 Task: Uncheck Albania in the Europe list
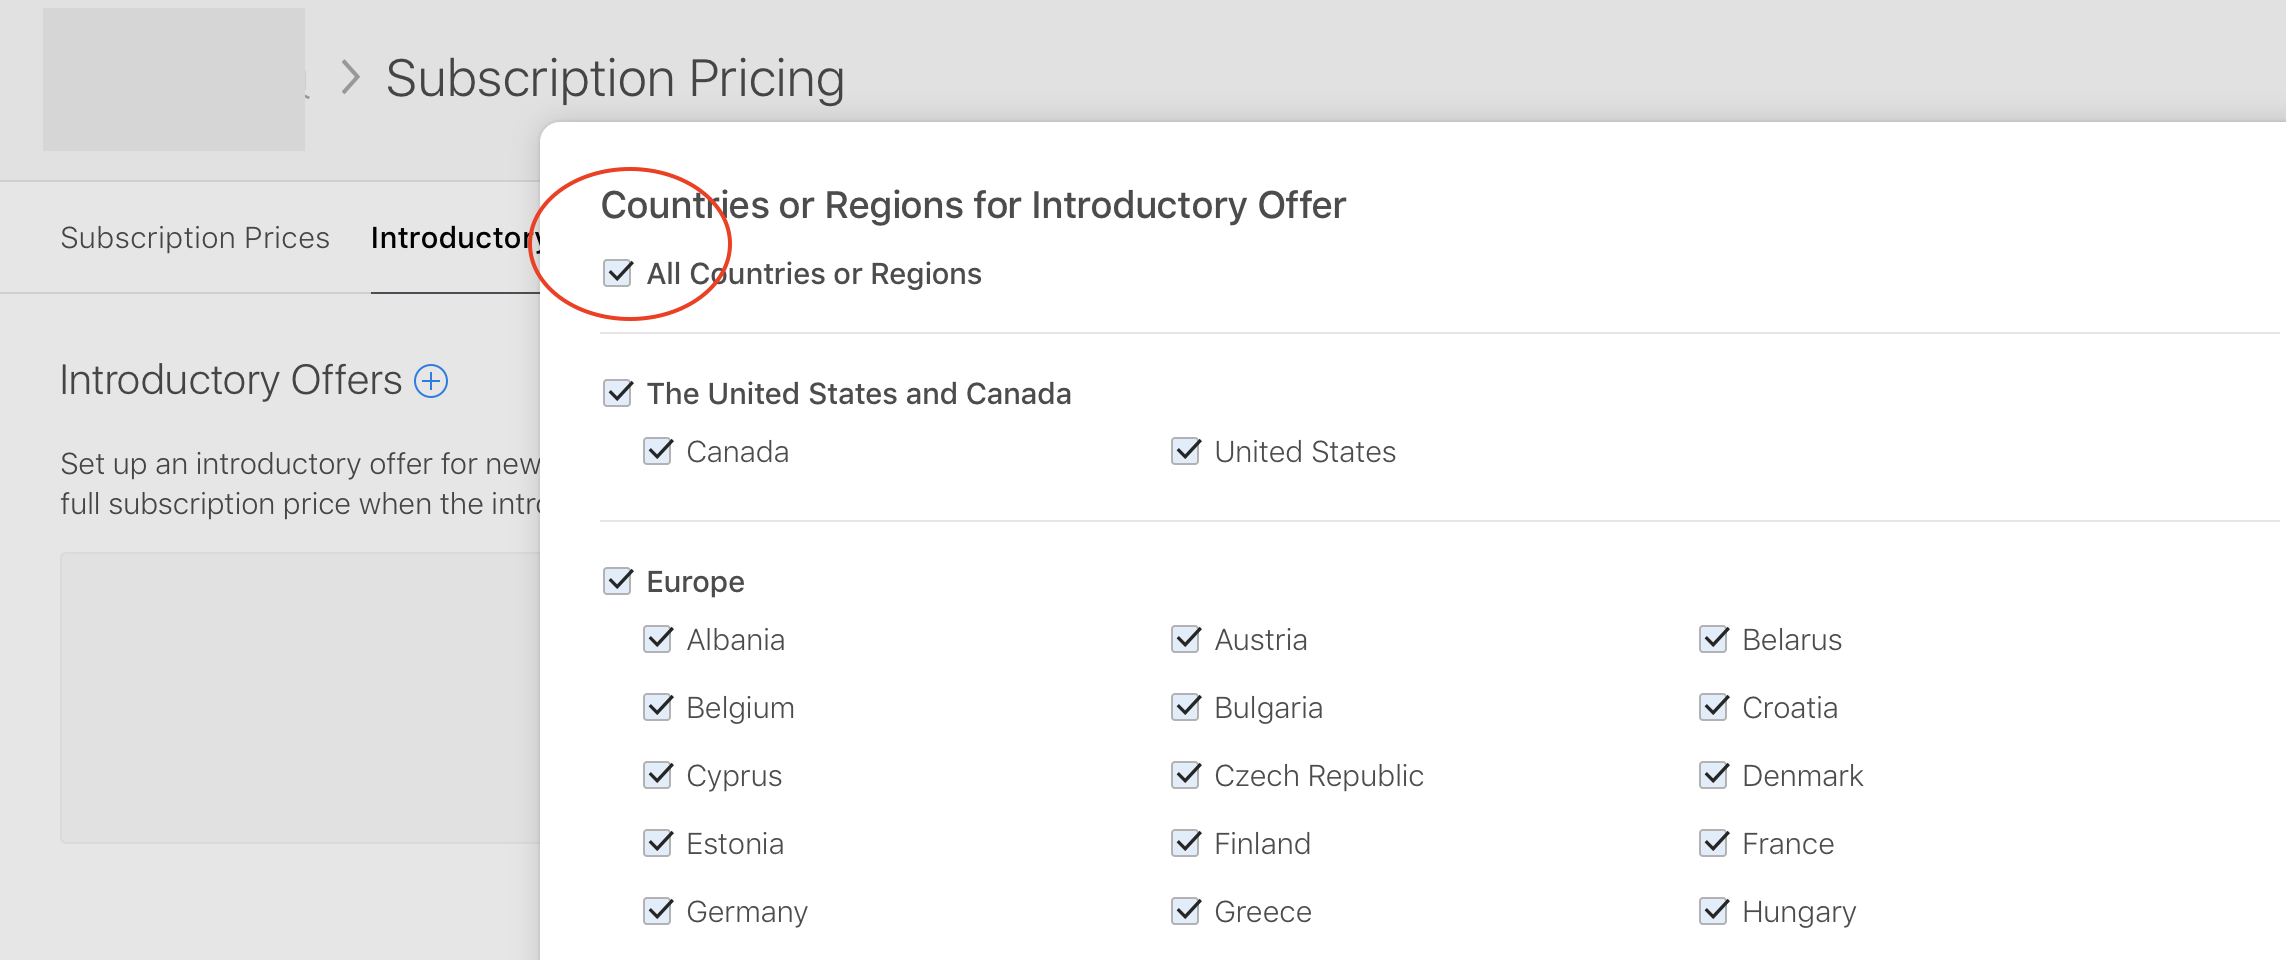[x=658, y=639]
